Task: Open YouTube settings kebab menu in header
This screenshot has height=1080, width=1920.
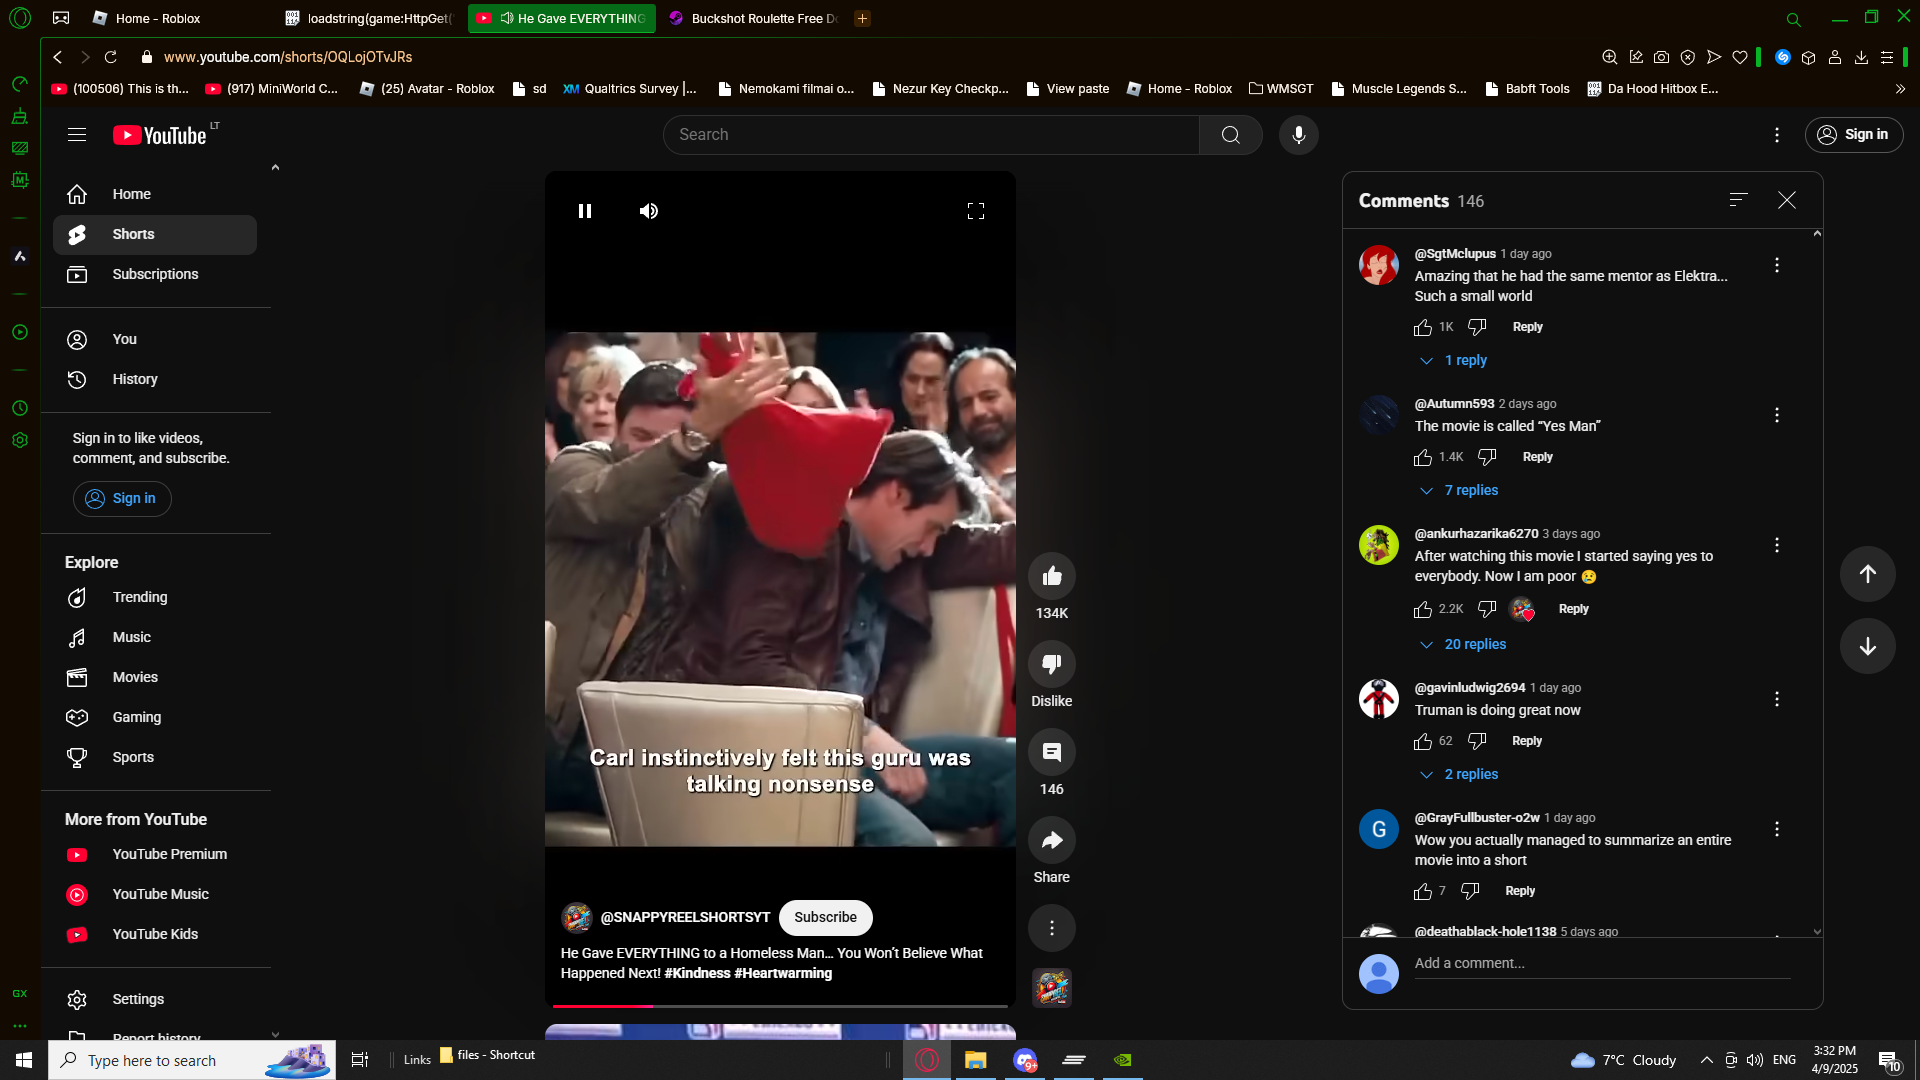Action: pyautogui.click(x=1777, y=135)
